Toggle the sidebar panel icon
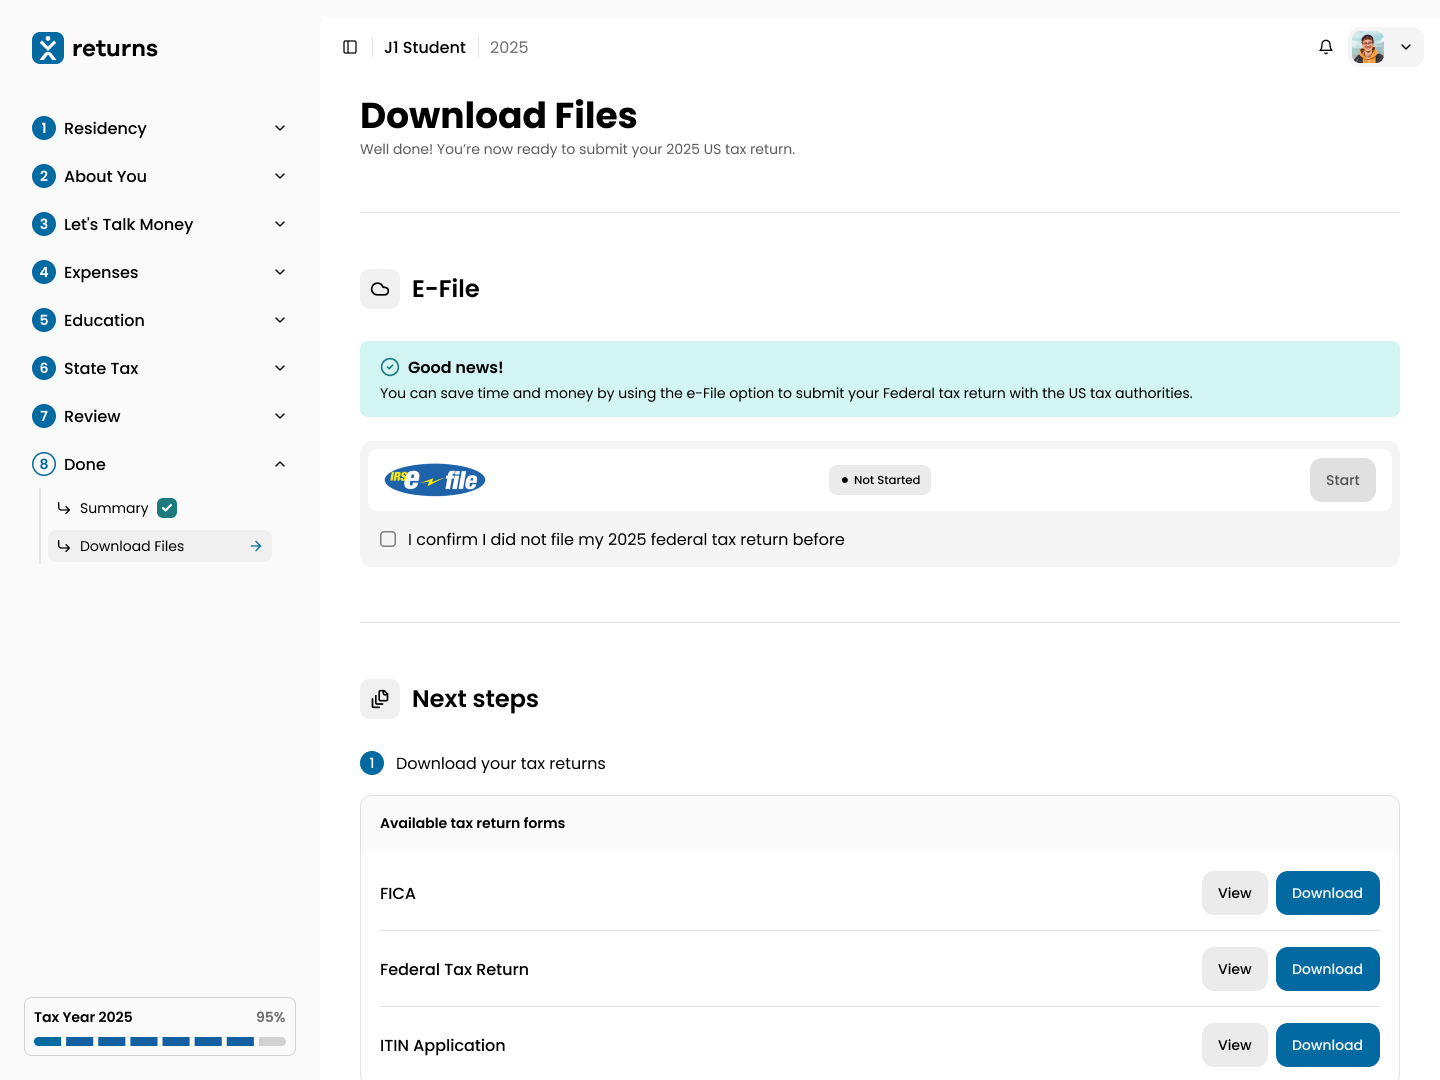The width and height of the screenshot is (1440, 1080). [350, 47]
